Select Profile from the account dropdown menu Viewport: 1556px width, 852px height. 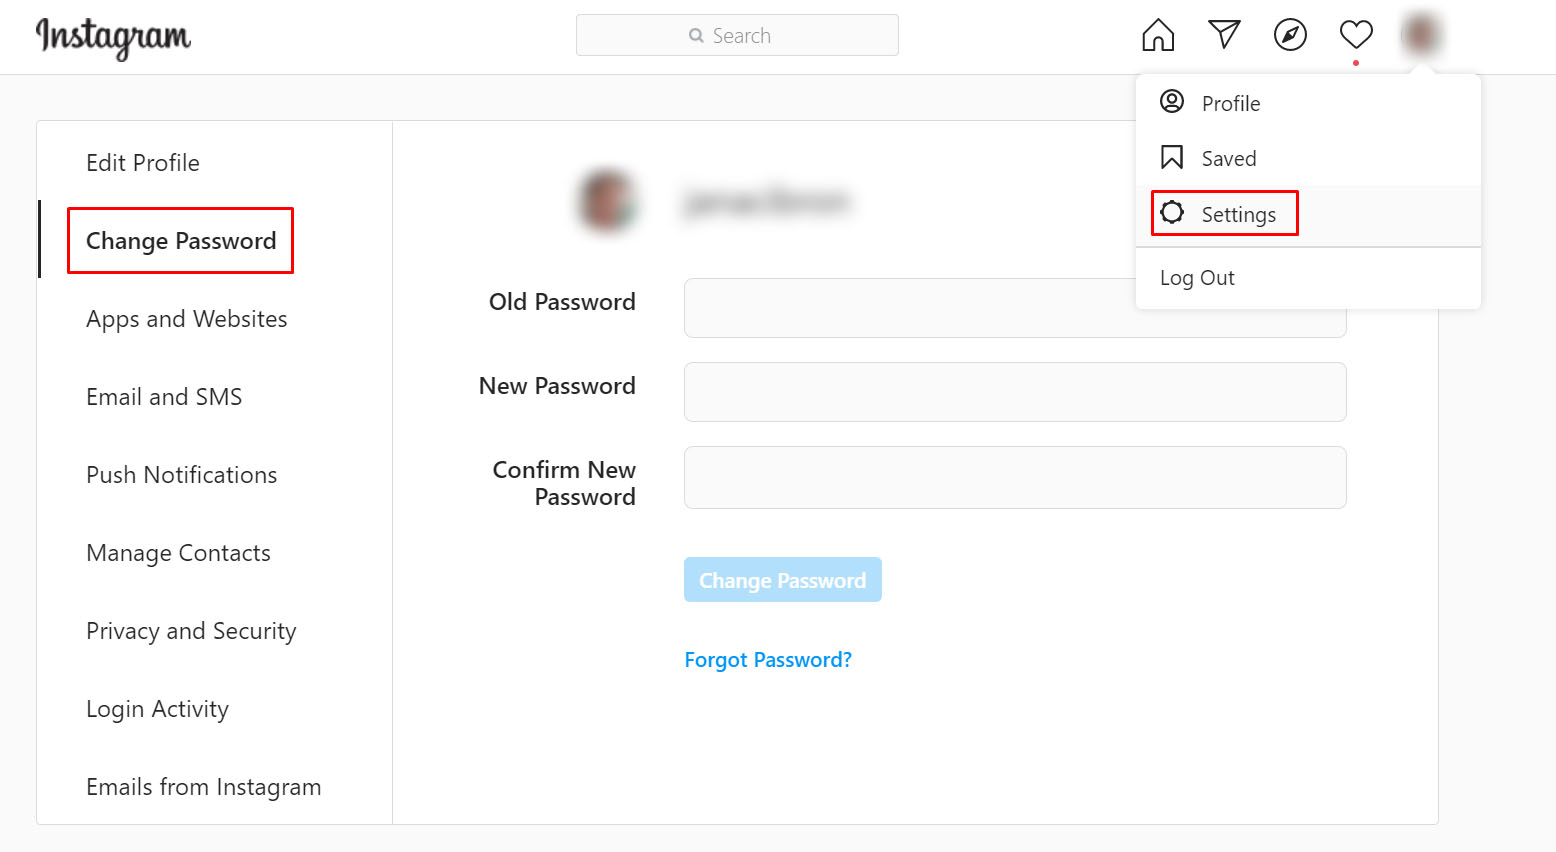pos(1230,104)
